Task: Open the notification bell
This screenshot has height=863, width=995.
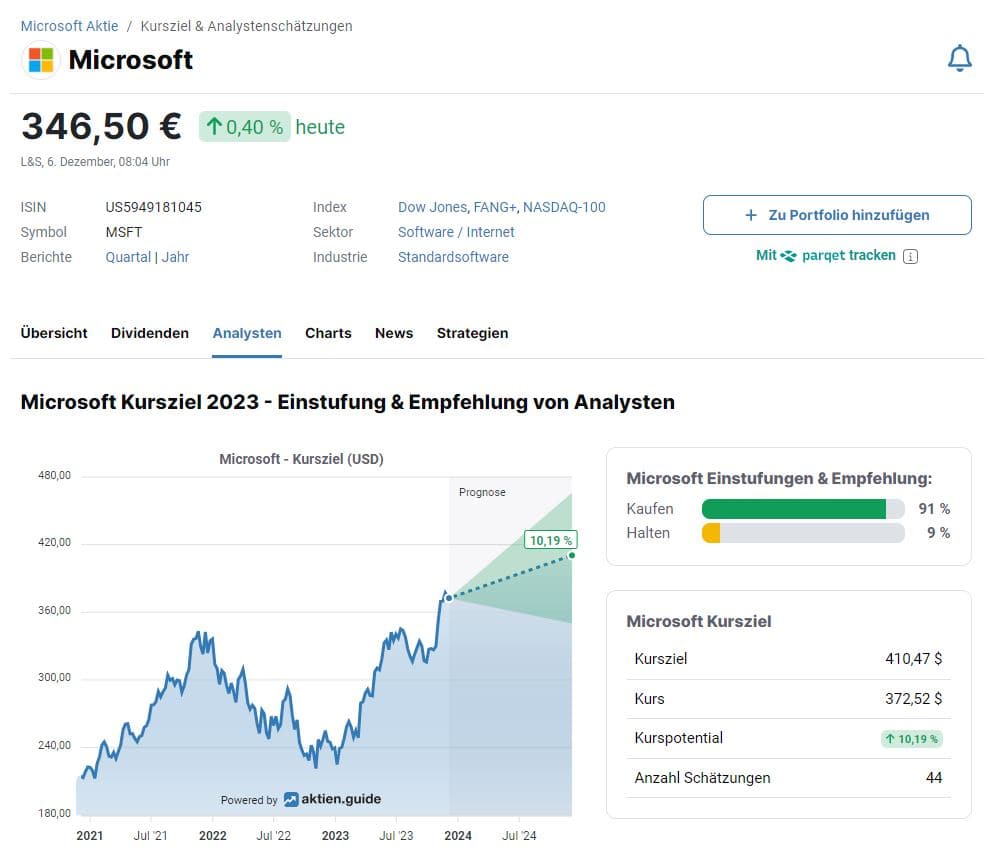Action: (959, 57)
